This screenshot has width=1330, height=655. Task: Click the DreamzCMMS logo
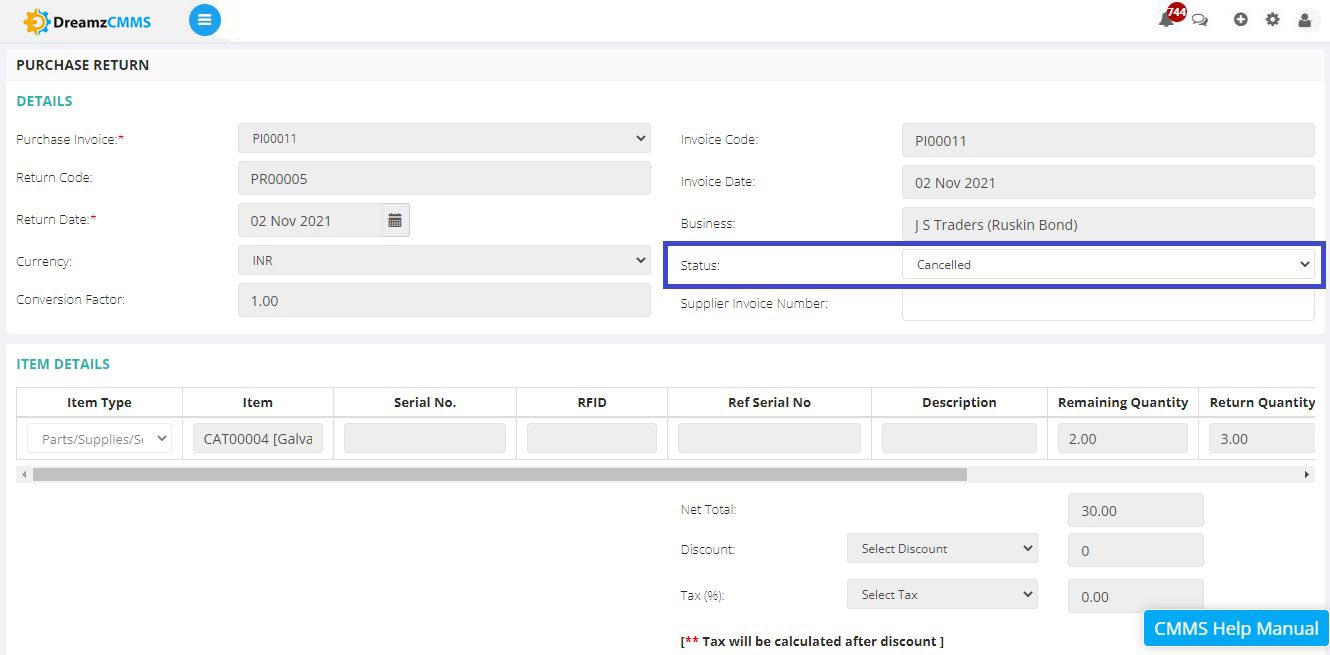point(87,20)
